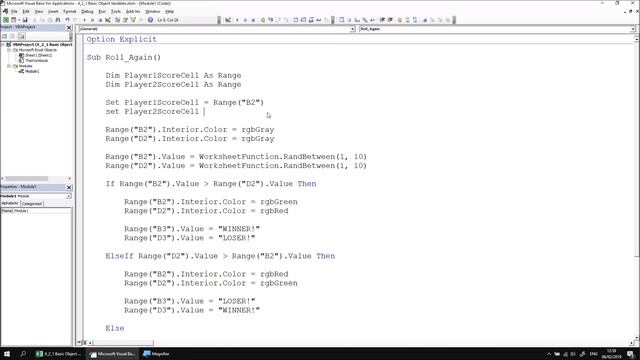The width and height of the screenshot is (640, 360).
Task: Click the View Microsoft Excel toolbar icon
Action: 6,20
